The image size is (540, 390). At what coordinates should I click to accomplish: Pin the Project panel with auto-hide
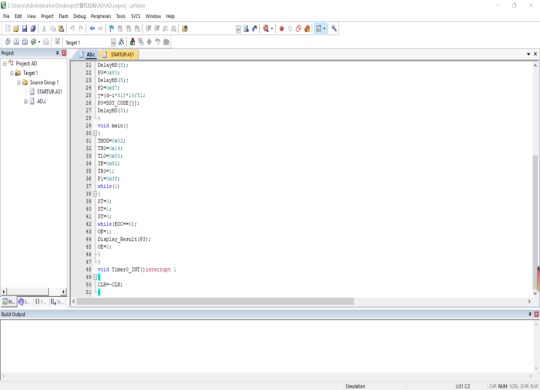coord(58,53)
